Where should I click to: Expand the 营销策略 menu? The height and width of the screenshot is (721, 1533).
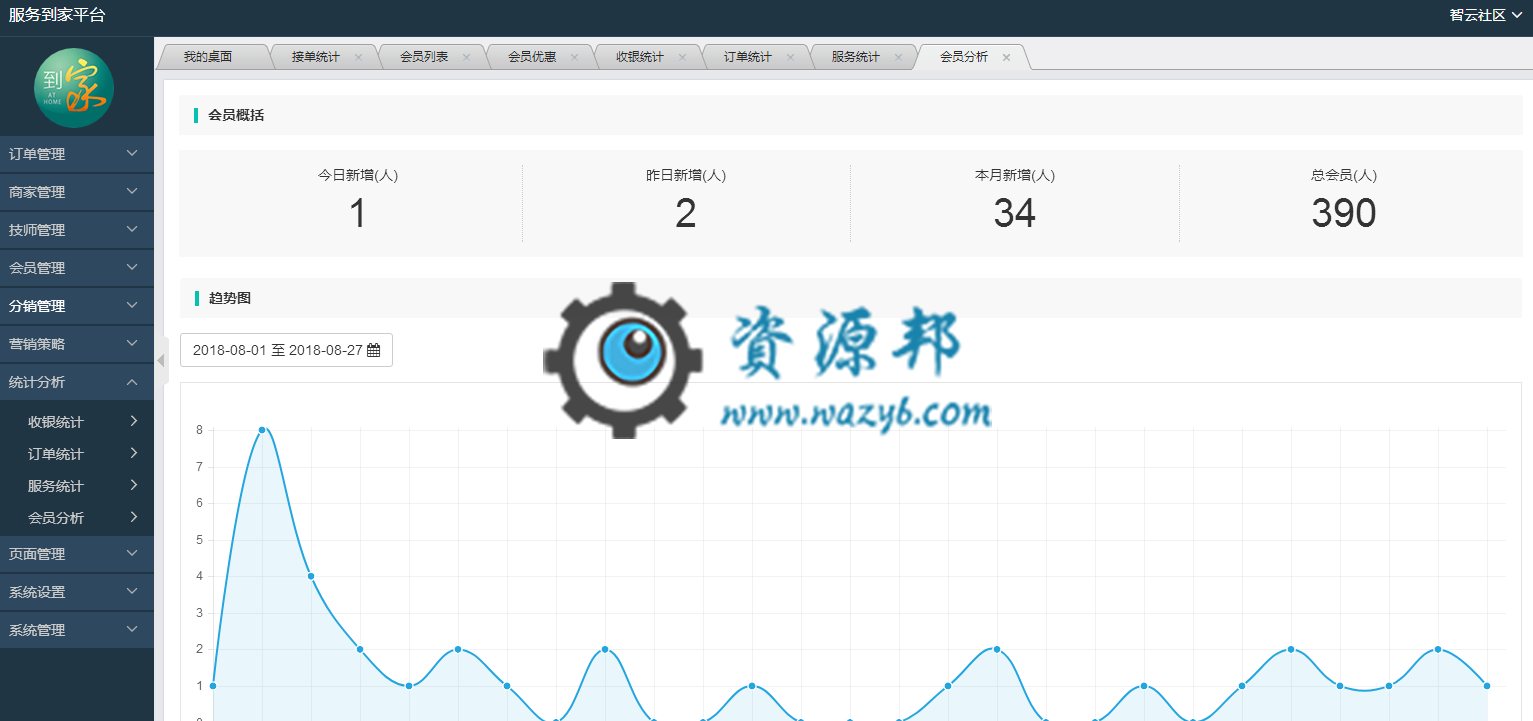click(x=77, y=344)
